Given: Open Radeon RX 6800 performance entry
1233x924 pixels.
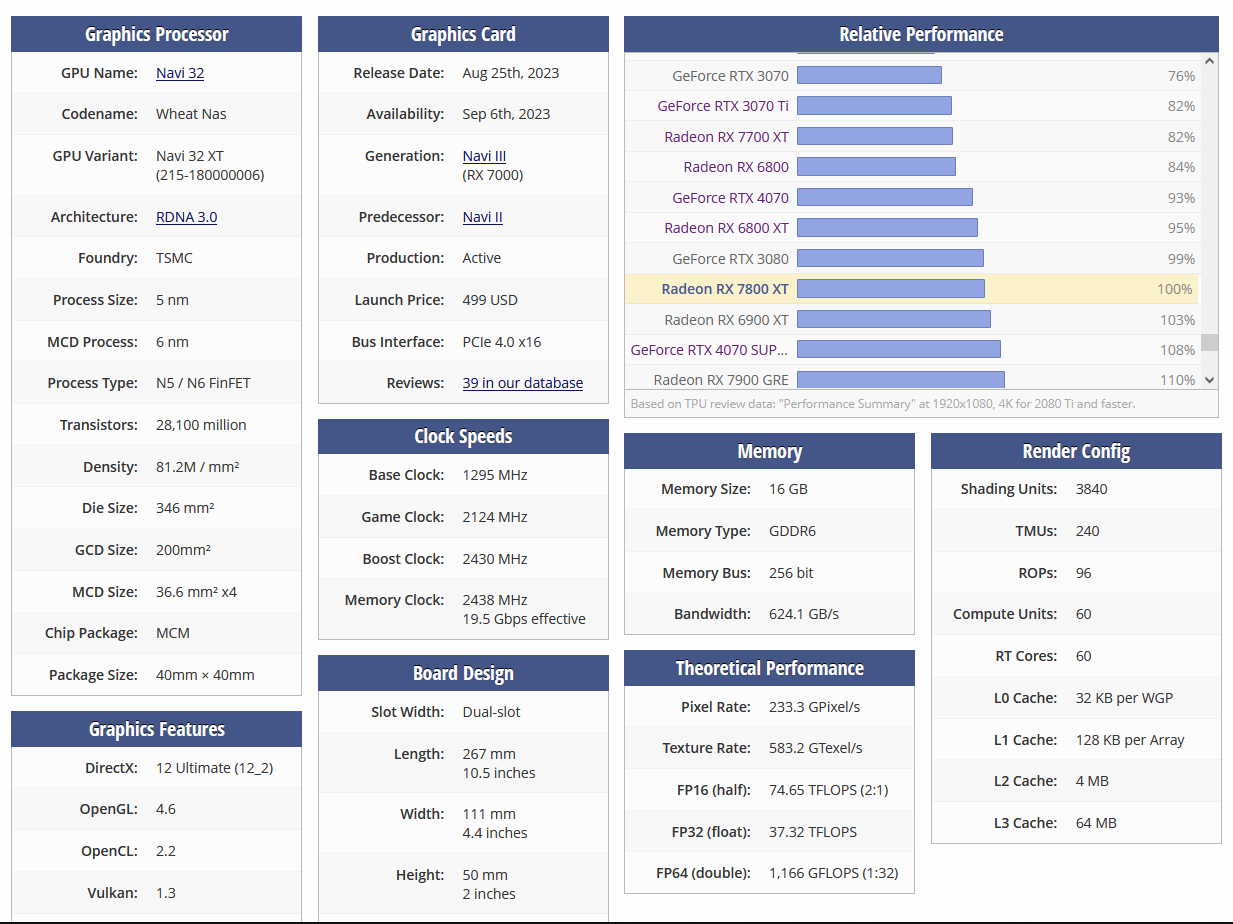Looking at the screenshot, I should (736, 167).
